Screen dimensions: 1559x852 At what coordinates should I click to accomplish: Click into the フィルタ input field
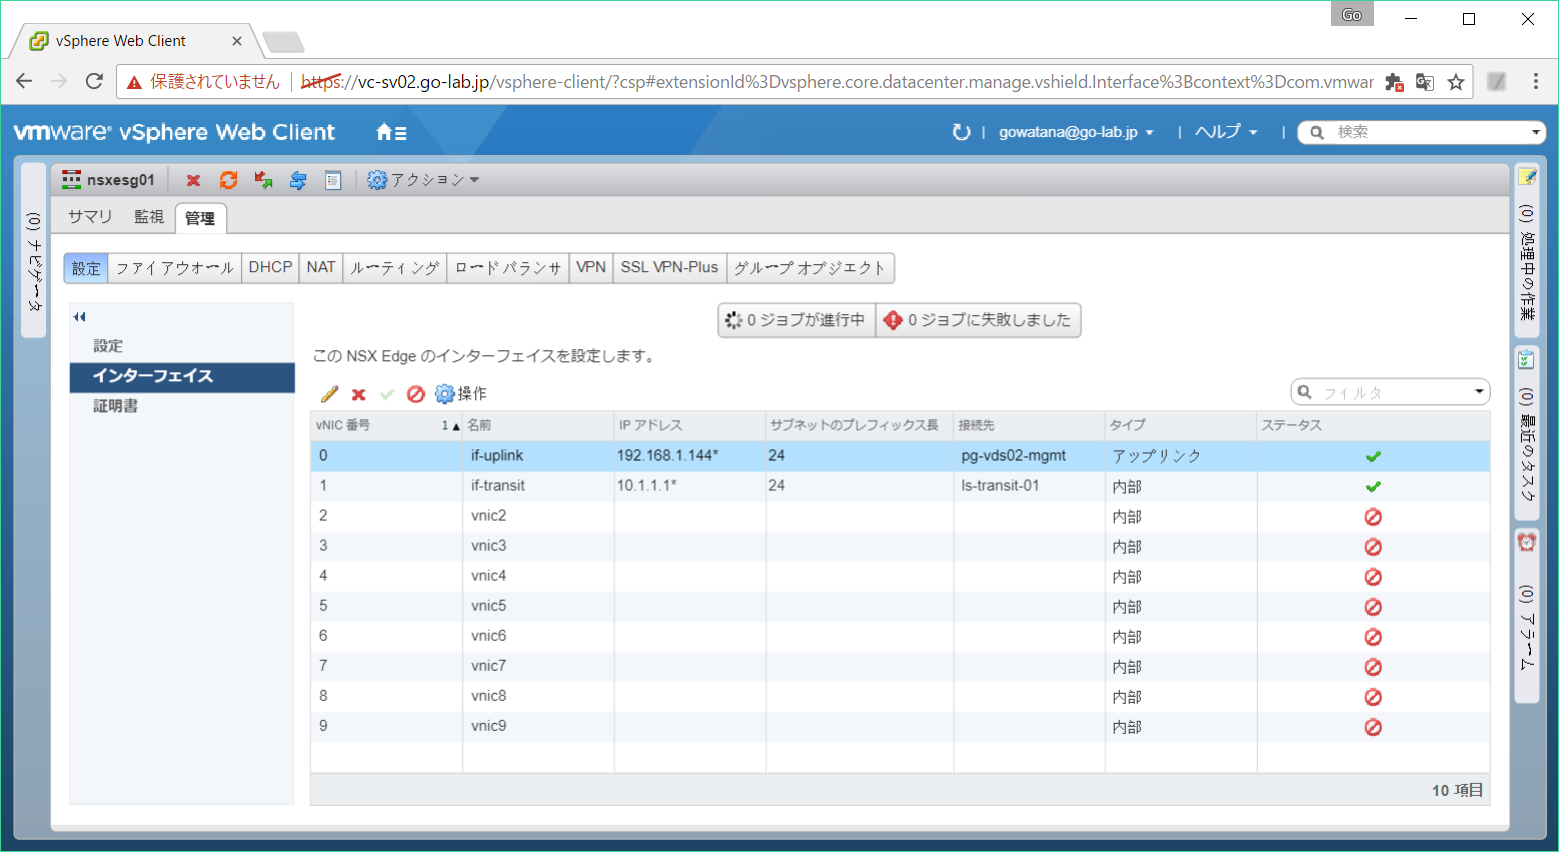(1392, 393)
